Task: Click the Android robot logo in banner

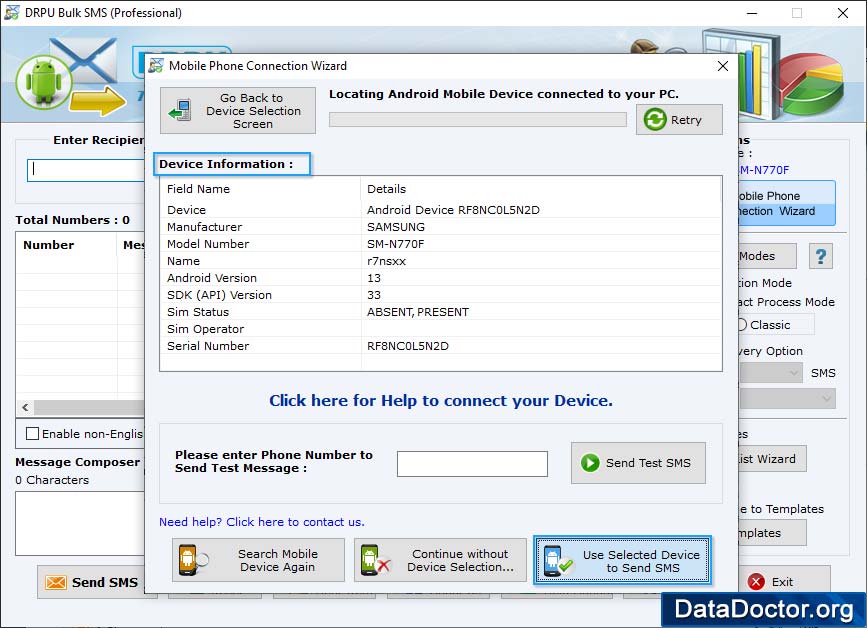Action: [x=44, y=81]
